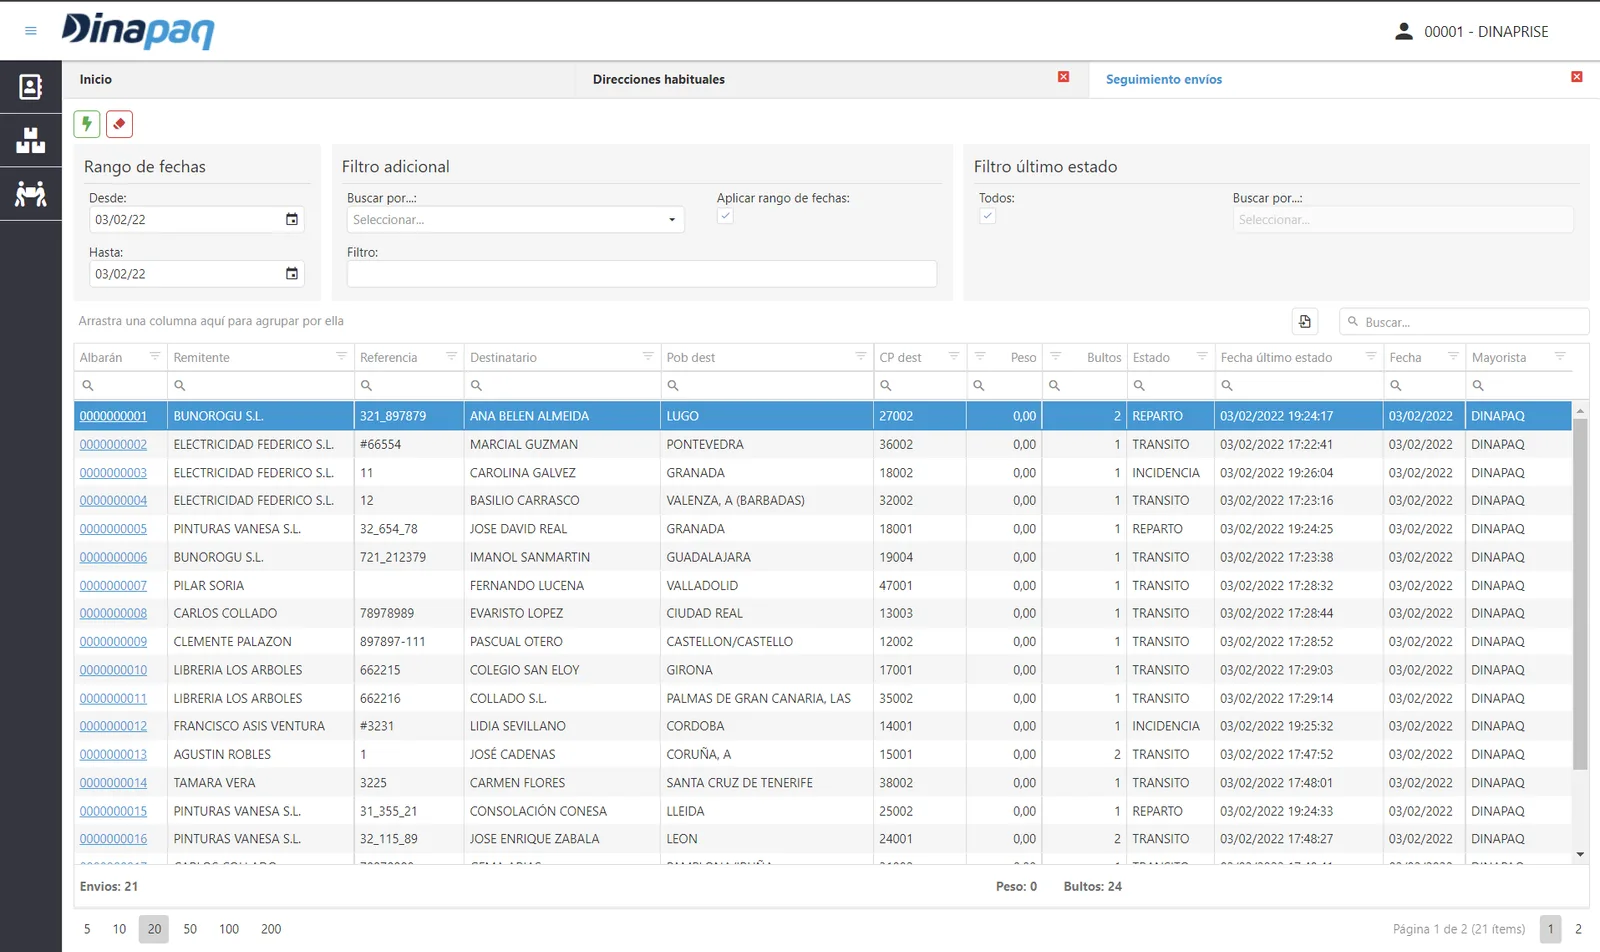
Task: Set page size to 200
Action: [271, 929]
